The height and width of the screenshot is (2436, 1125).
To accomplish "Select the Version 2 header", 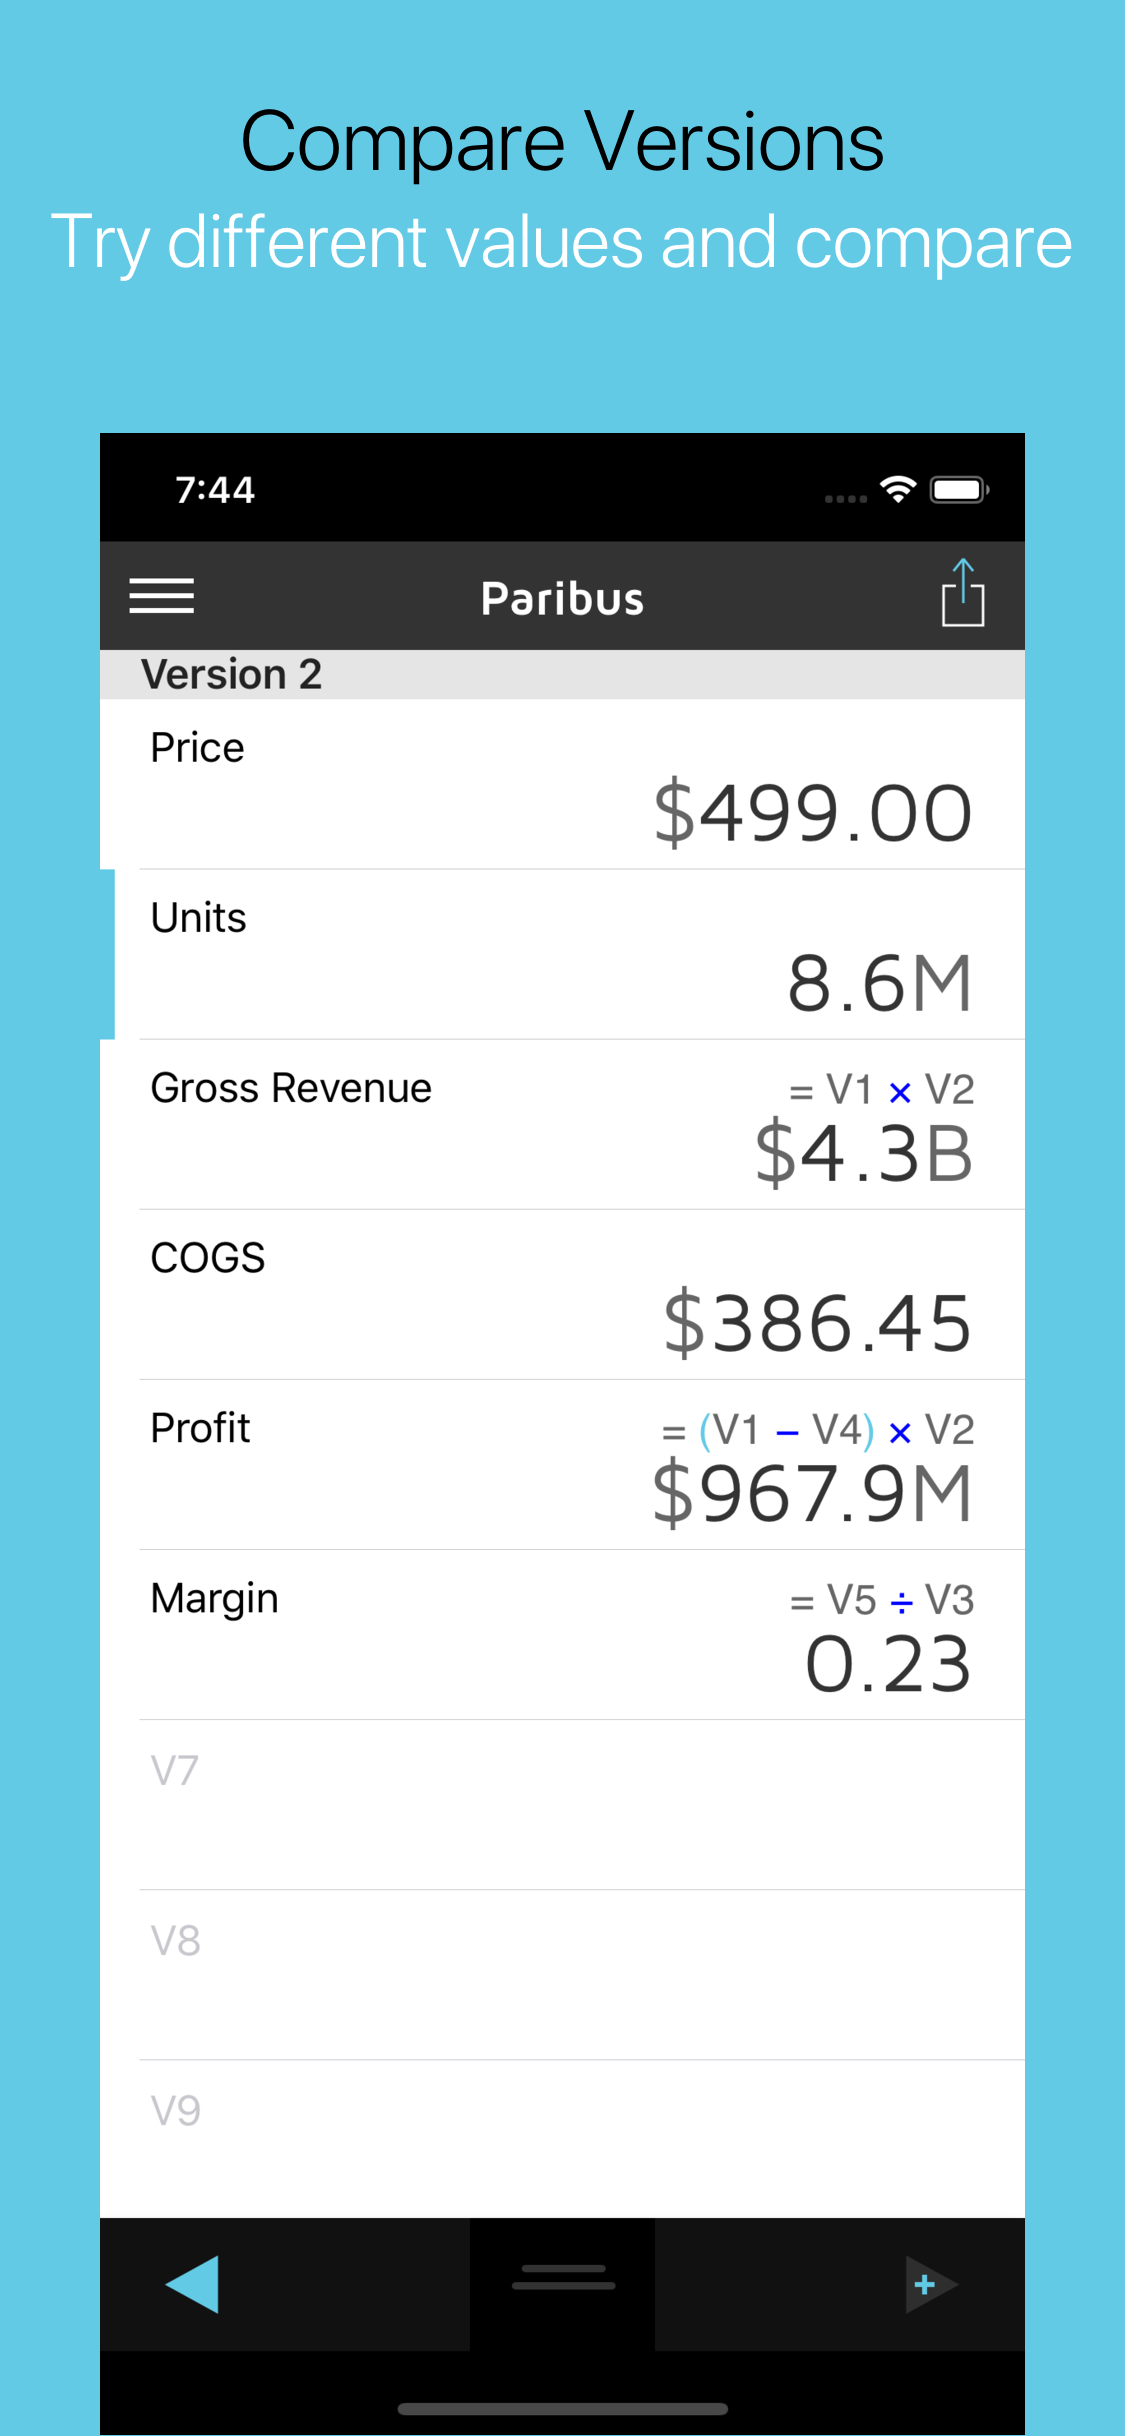I will [x=232, y=675].
